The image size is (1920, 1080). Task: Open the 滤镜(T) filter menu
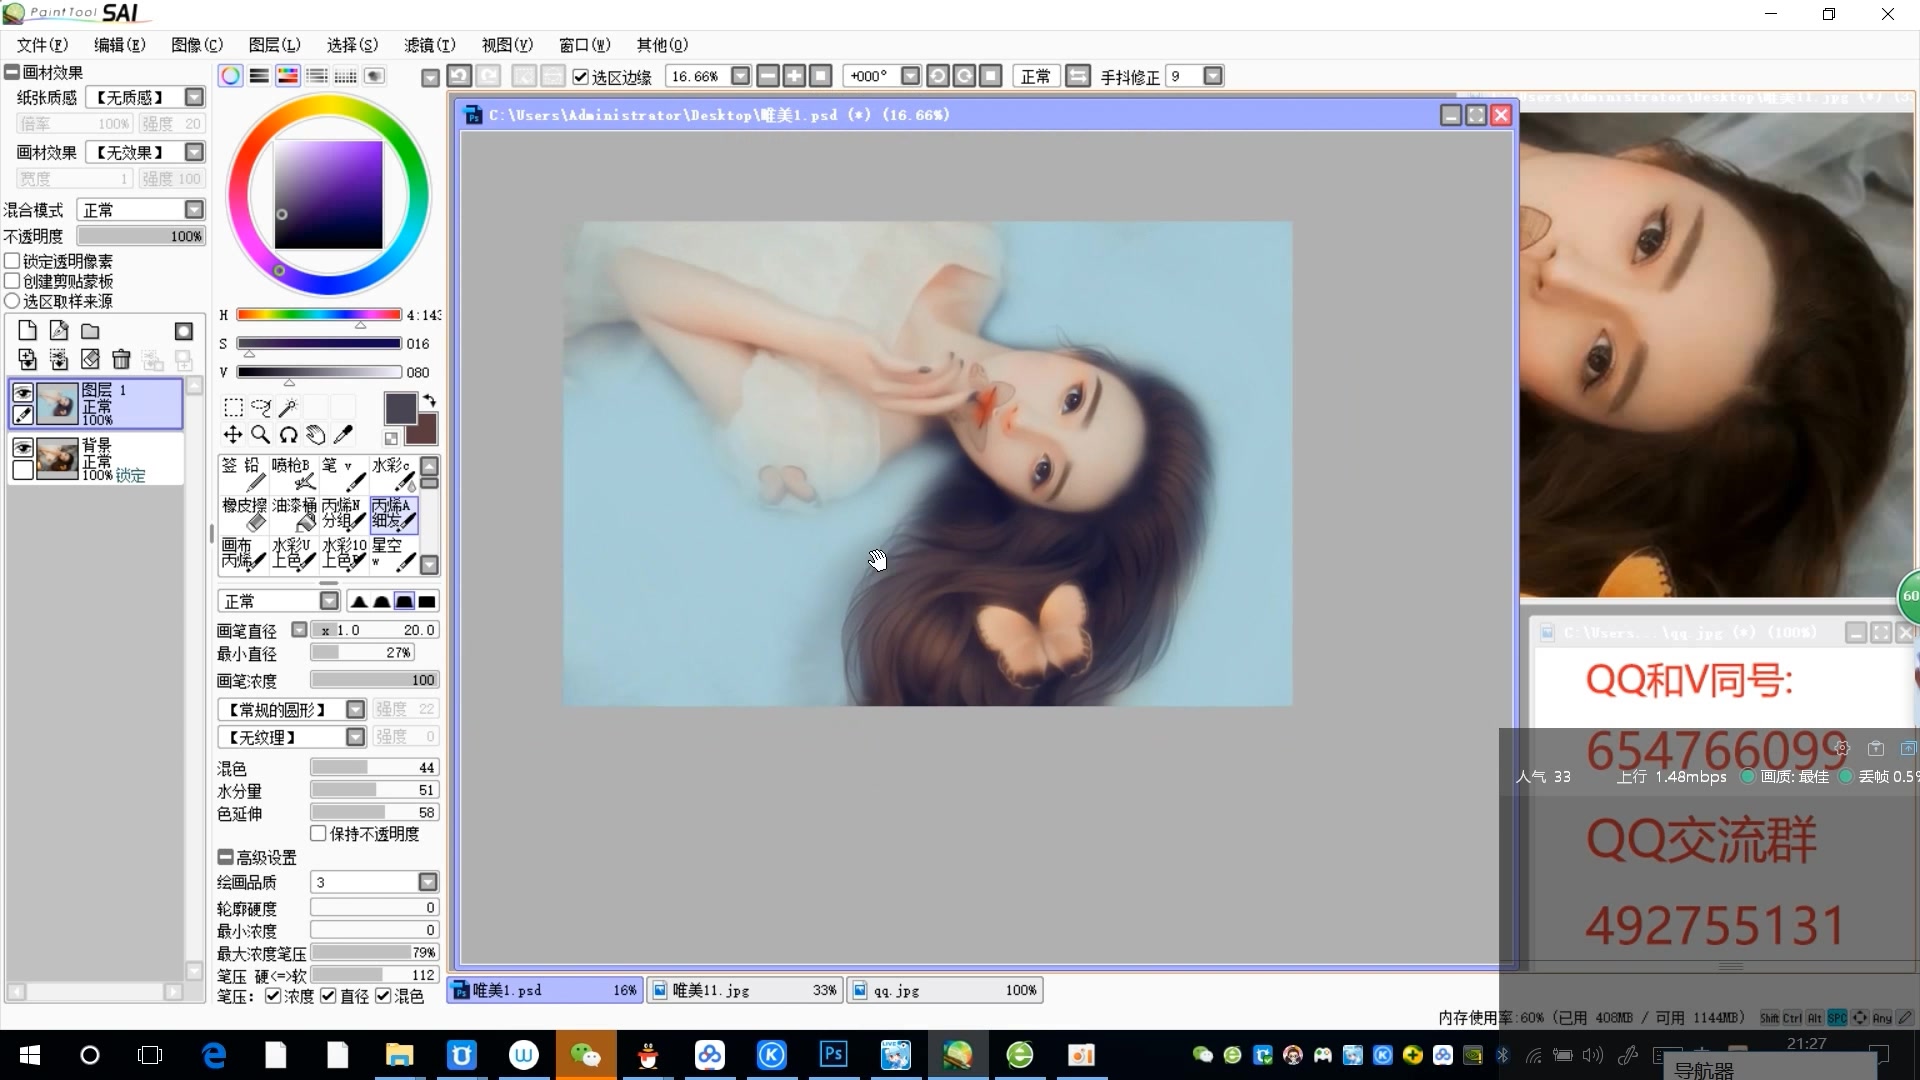coord(429,45)
